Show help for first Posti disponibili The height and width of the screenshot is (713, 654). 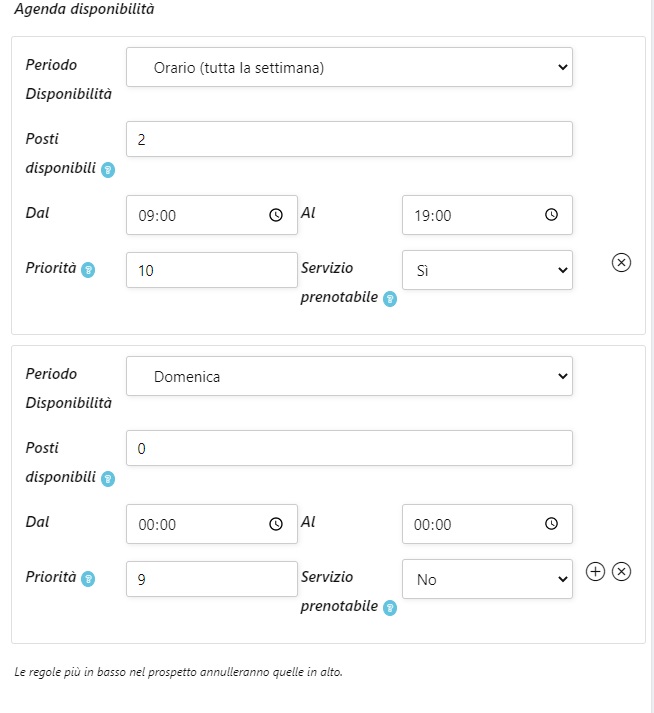(x=108, y=170)
